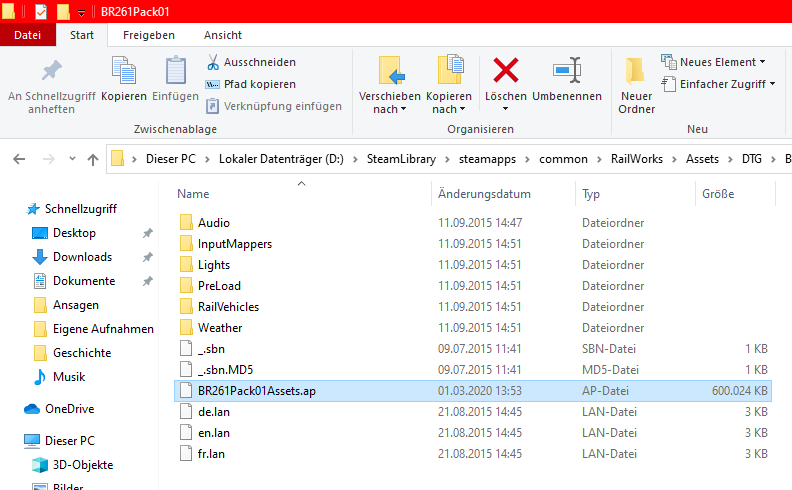Image resolution: width=792 pixels, height=490 pixels.
Task: Click Lokaler Datenträger (D:) breadcrumb
Action: (281, 159)
